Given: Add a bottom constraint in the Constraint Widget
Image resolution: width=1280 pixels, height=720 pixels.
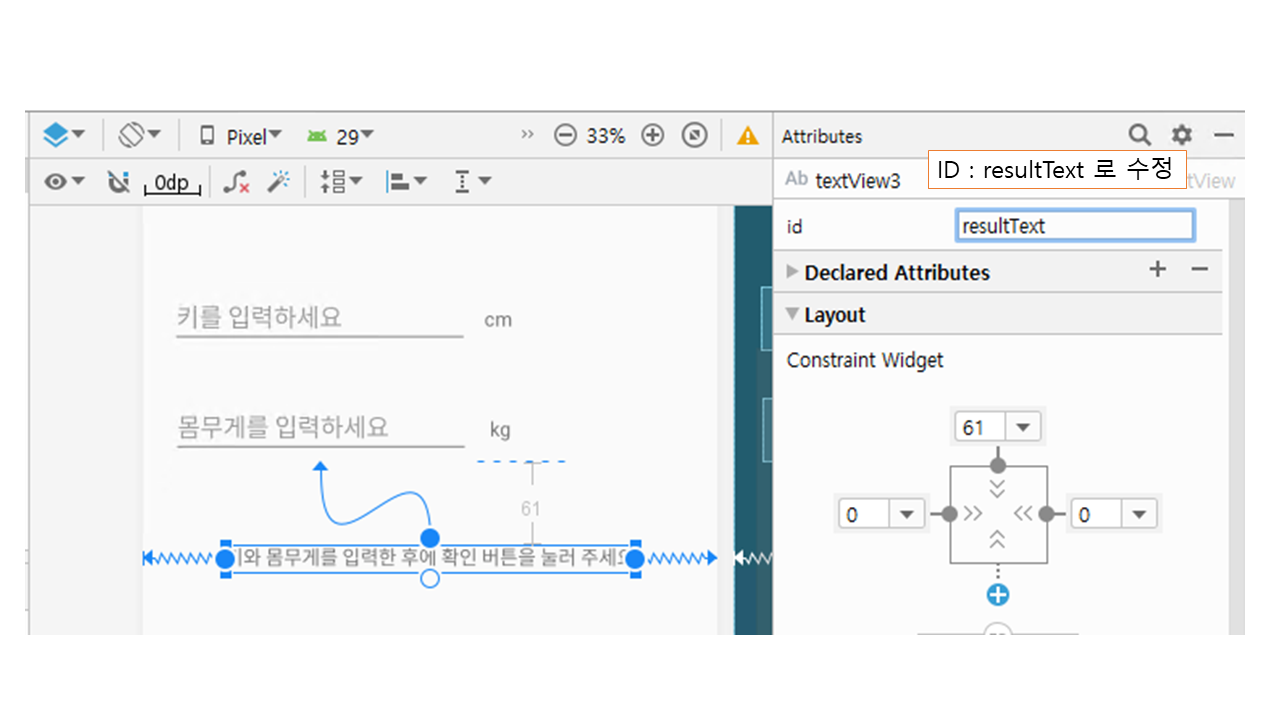Looking at the screenshot, I should pos(997,596).
